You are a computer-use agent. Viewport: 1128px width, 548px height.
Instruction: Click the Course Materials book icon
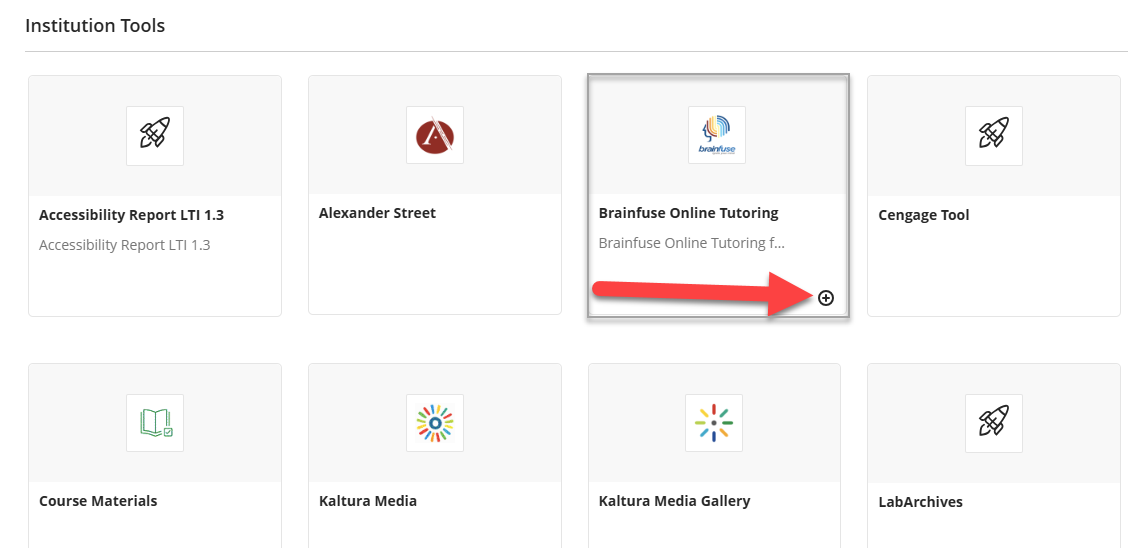click(155, 423)
